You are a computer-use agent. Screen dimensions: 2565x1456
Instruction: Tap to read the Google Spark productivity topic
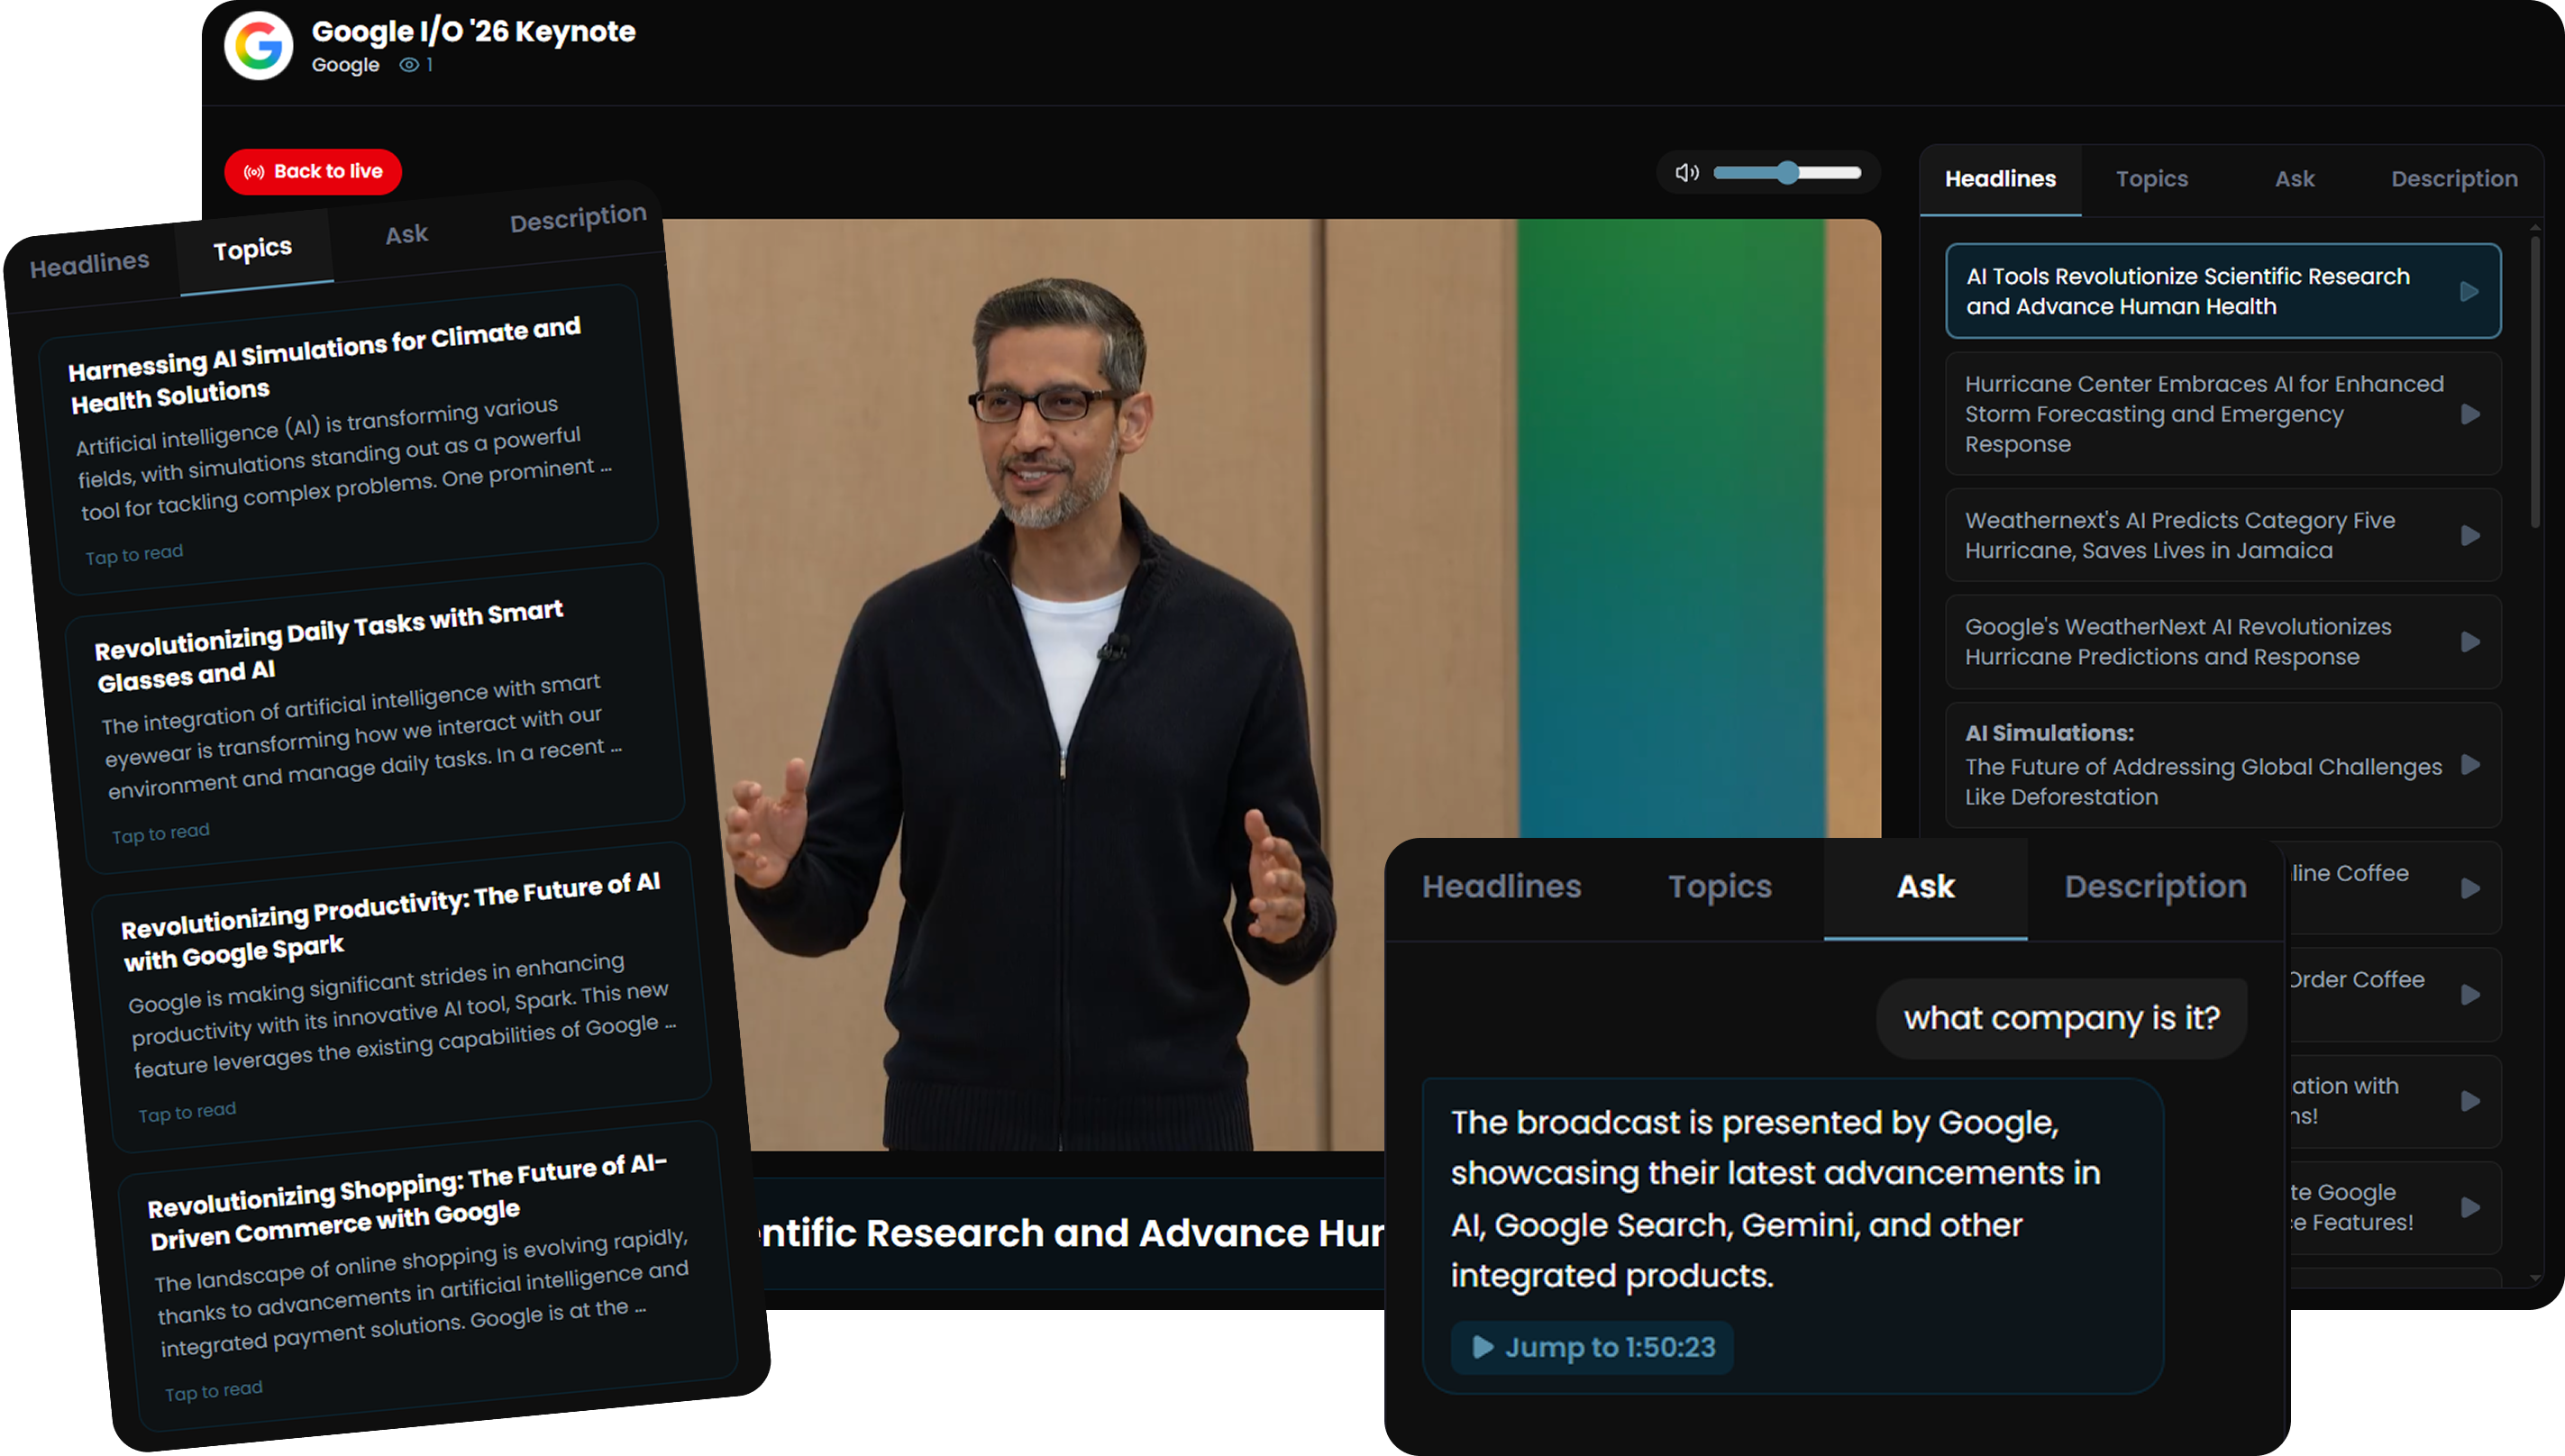[x=187, y=1112]
